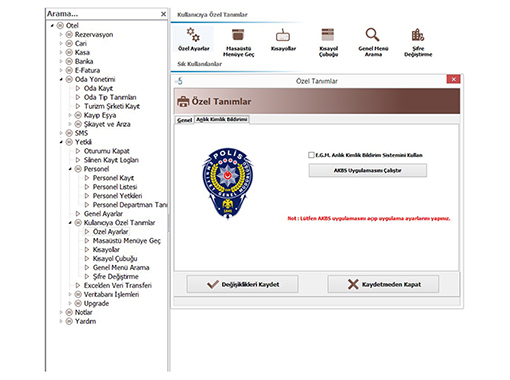Image resolution: width=510 pixels, height=380 pixels.
Task: Open Genel Ayarlar tree item
Action: pos(103,214)
